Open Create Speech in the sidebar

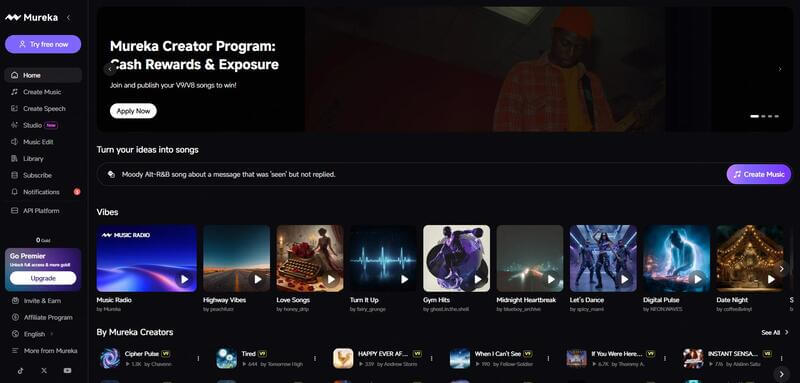pos(43,109)
